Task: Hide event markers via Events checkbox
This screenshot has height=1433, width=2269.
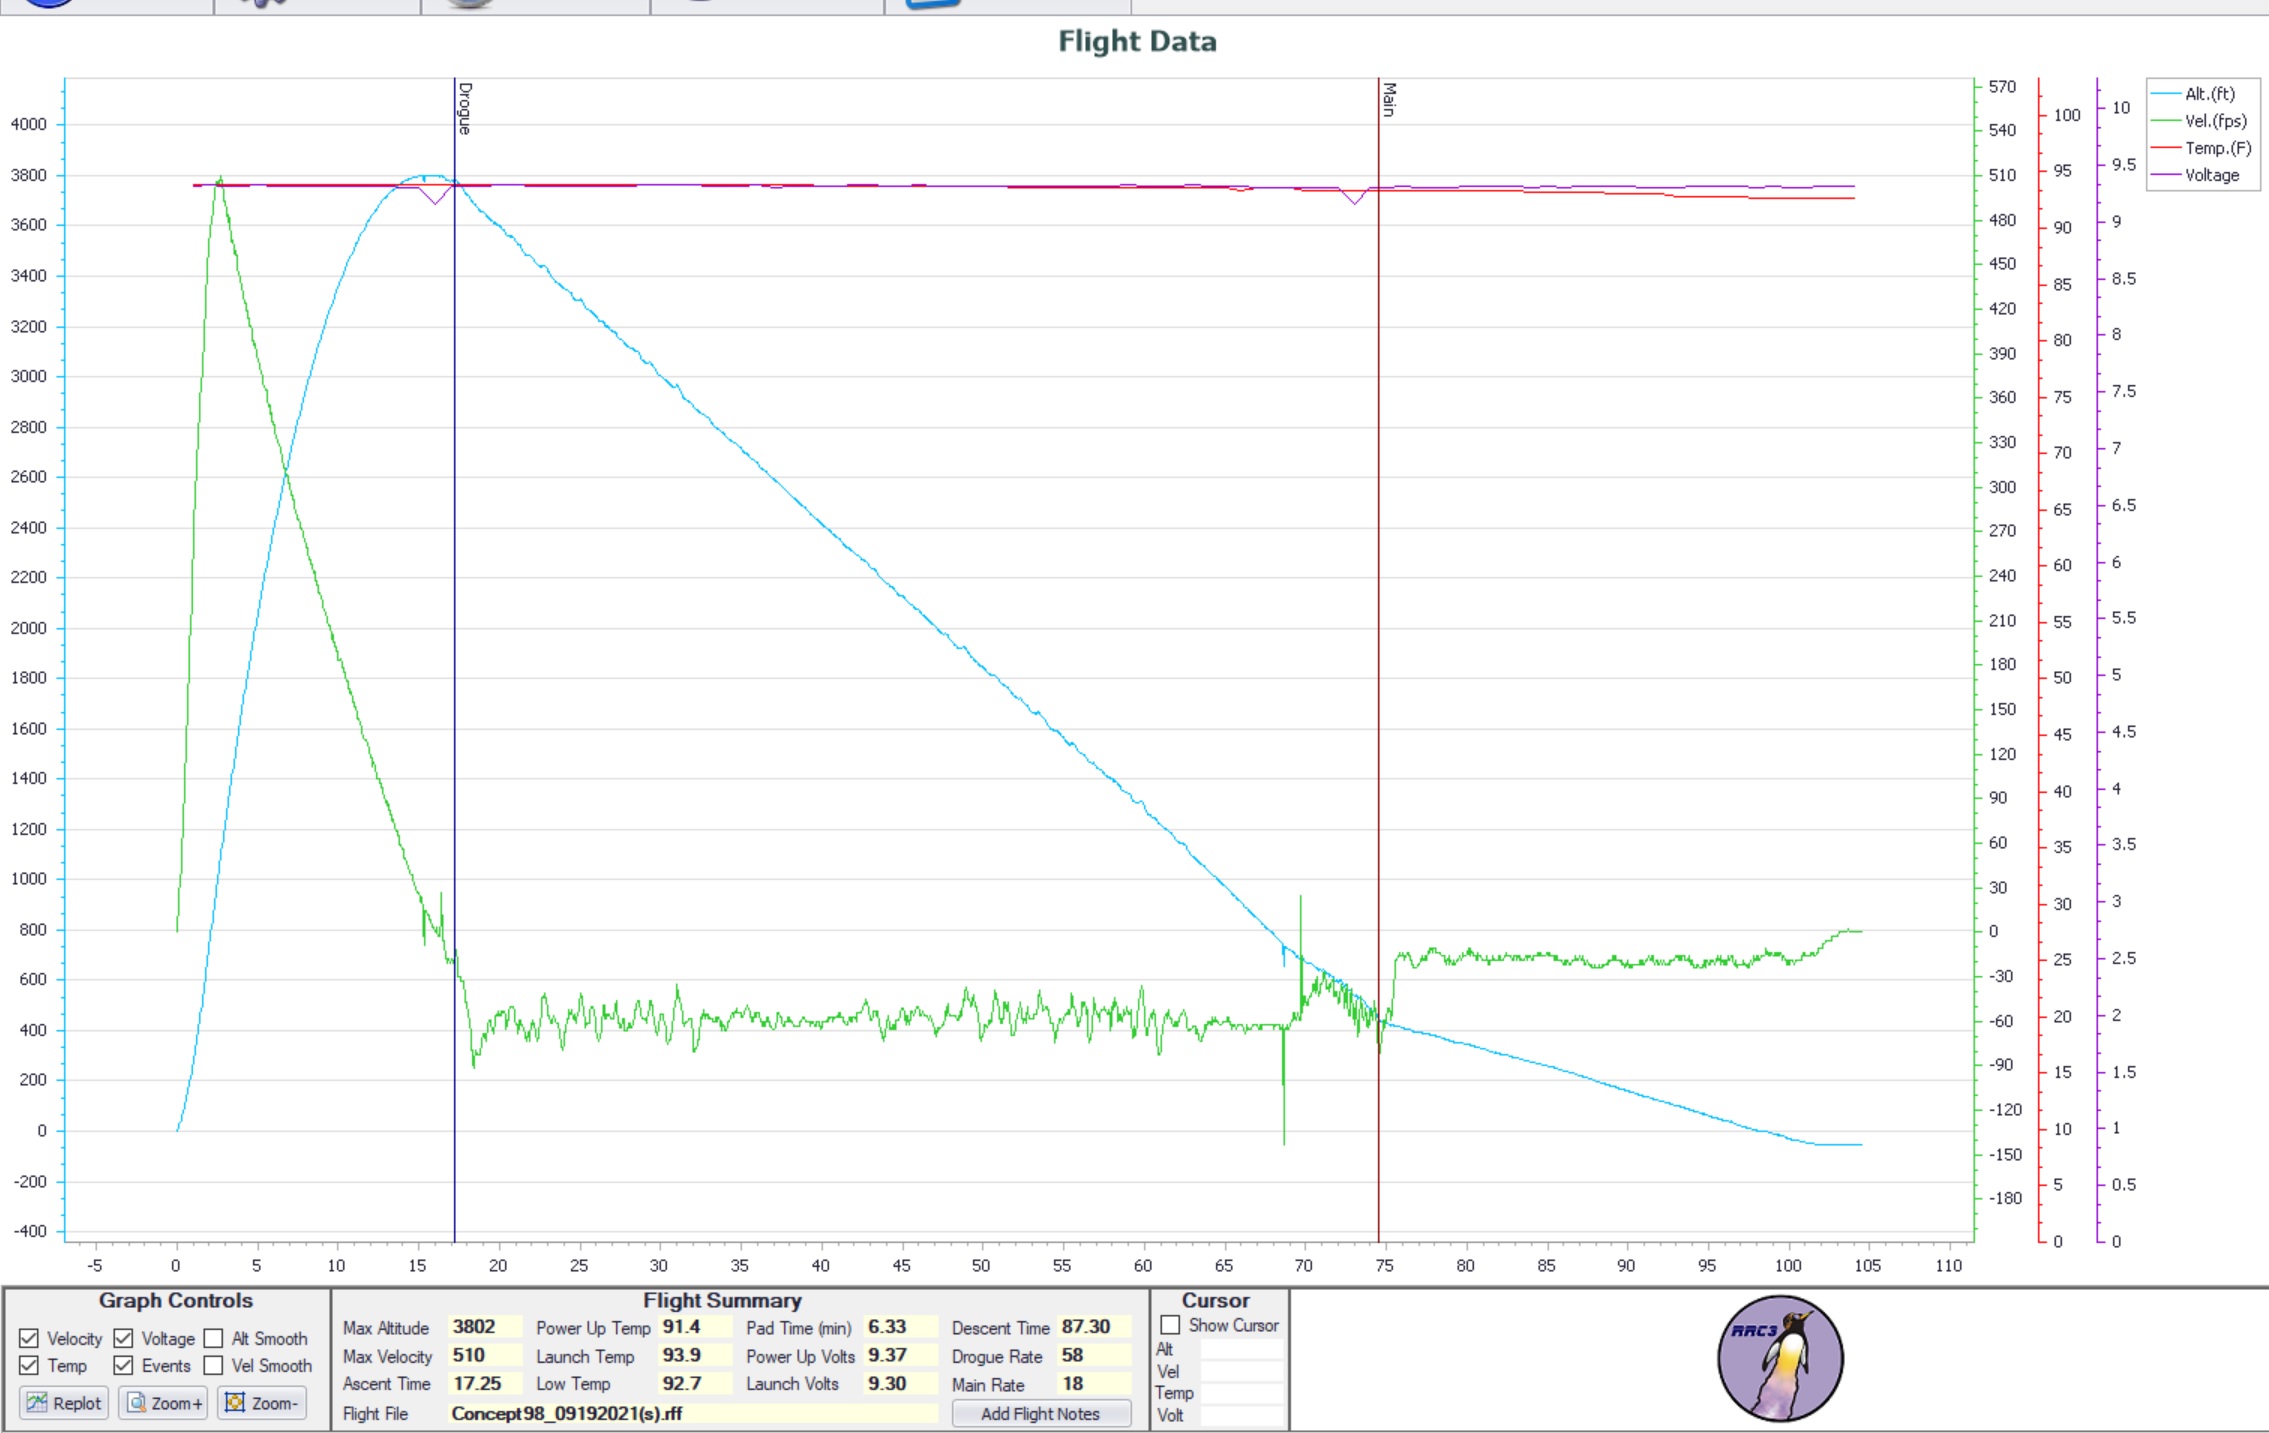Action: [123, 1365]
